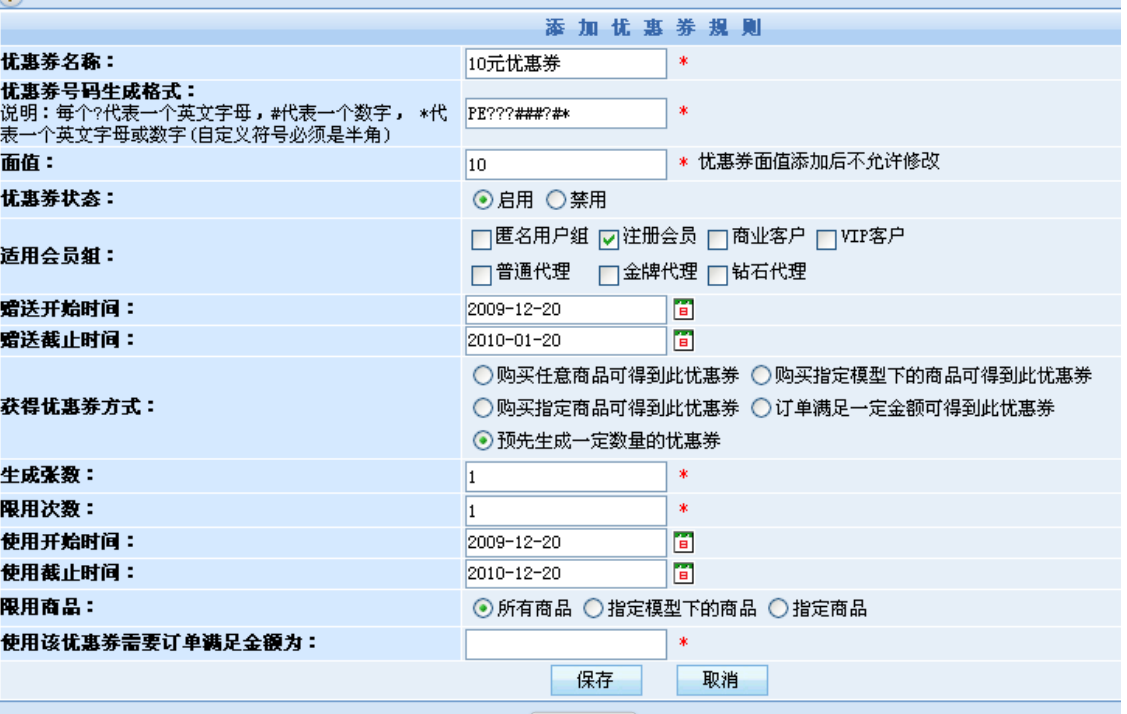
Task: Check the 金牌代理 checkbox
Action: [x=609, y=275]
